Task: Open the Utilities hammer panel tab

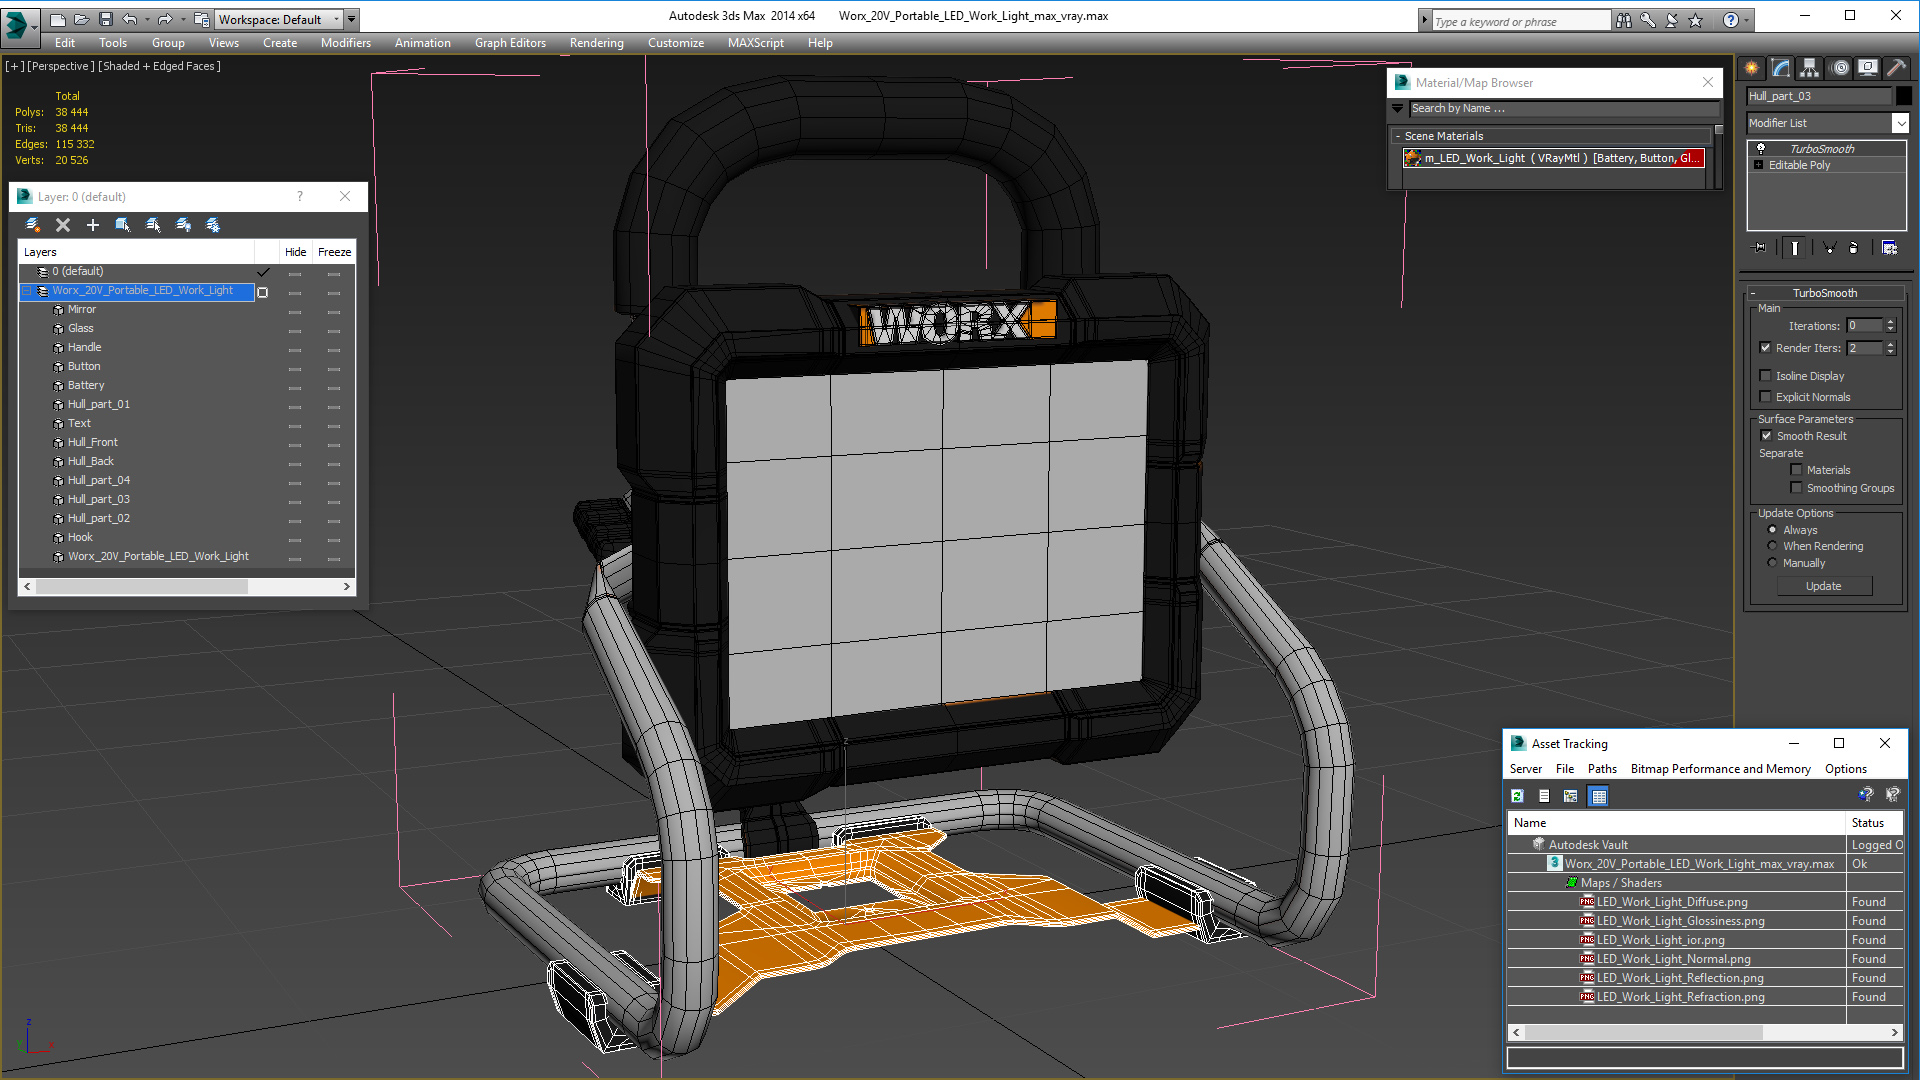Action: tap(1897, 68)
